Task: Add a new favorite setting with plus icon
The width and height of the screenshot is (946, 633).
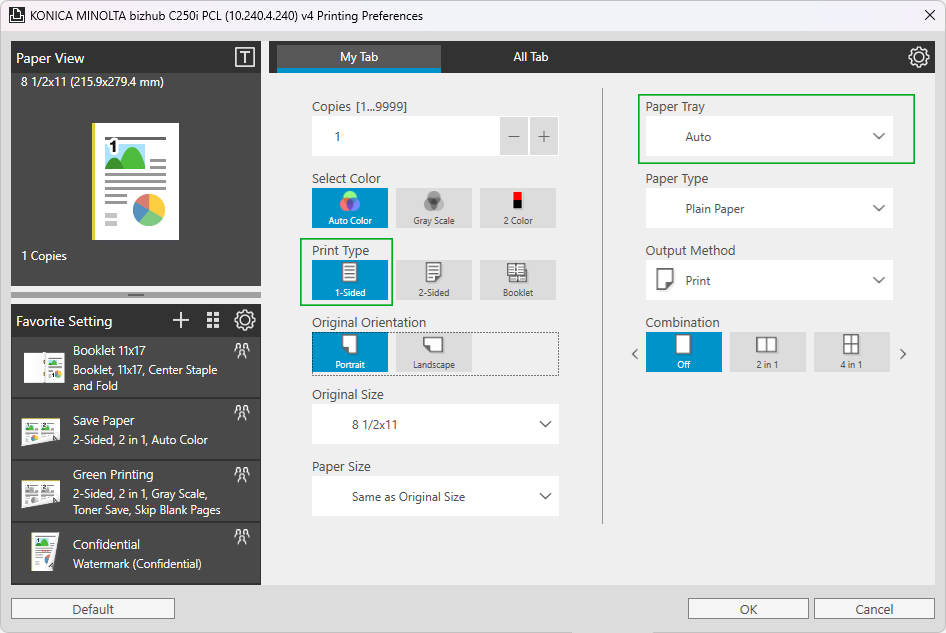Action: click(181, 320)
